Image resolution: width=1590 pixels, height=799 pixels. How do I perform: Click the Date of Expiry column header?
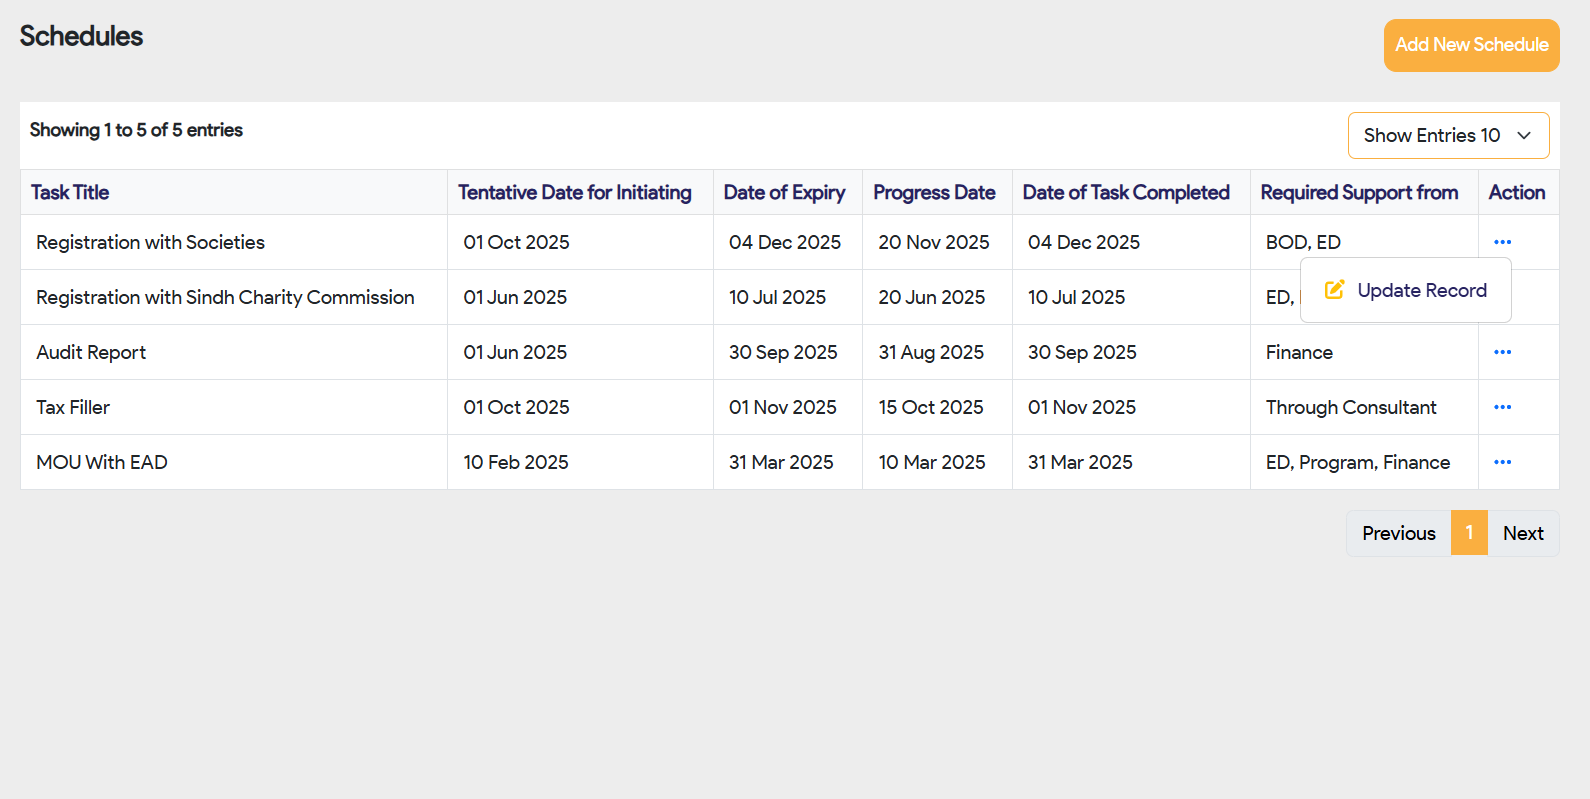tap(784, 192)
